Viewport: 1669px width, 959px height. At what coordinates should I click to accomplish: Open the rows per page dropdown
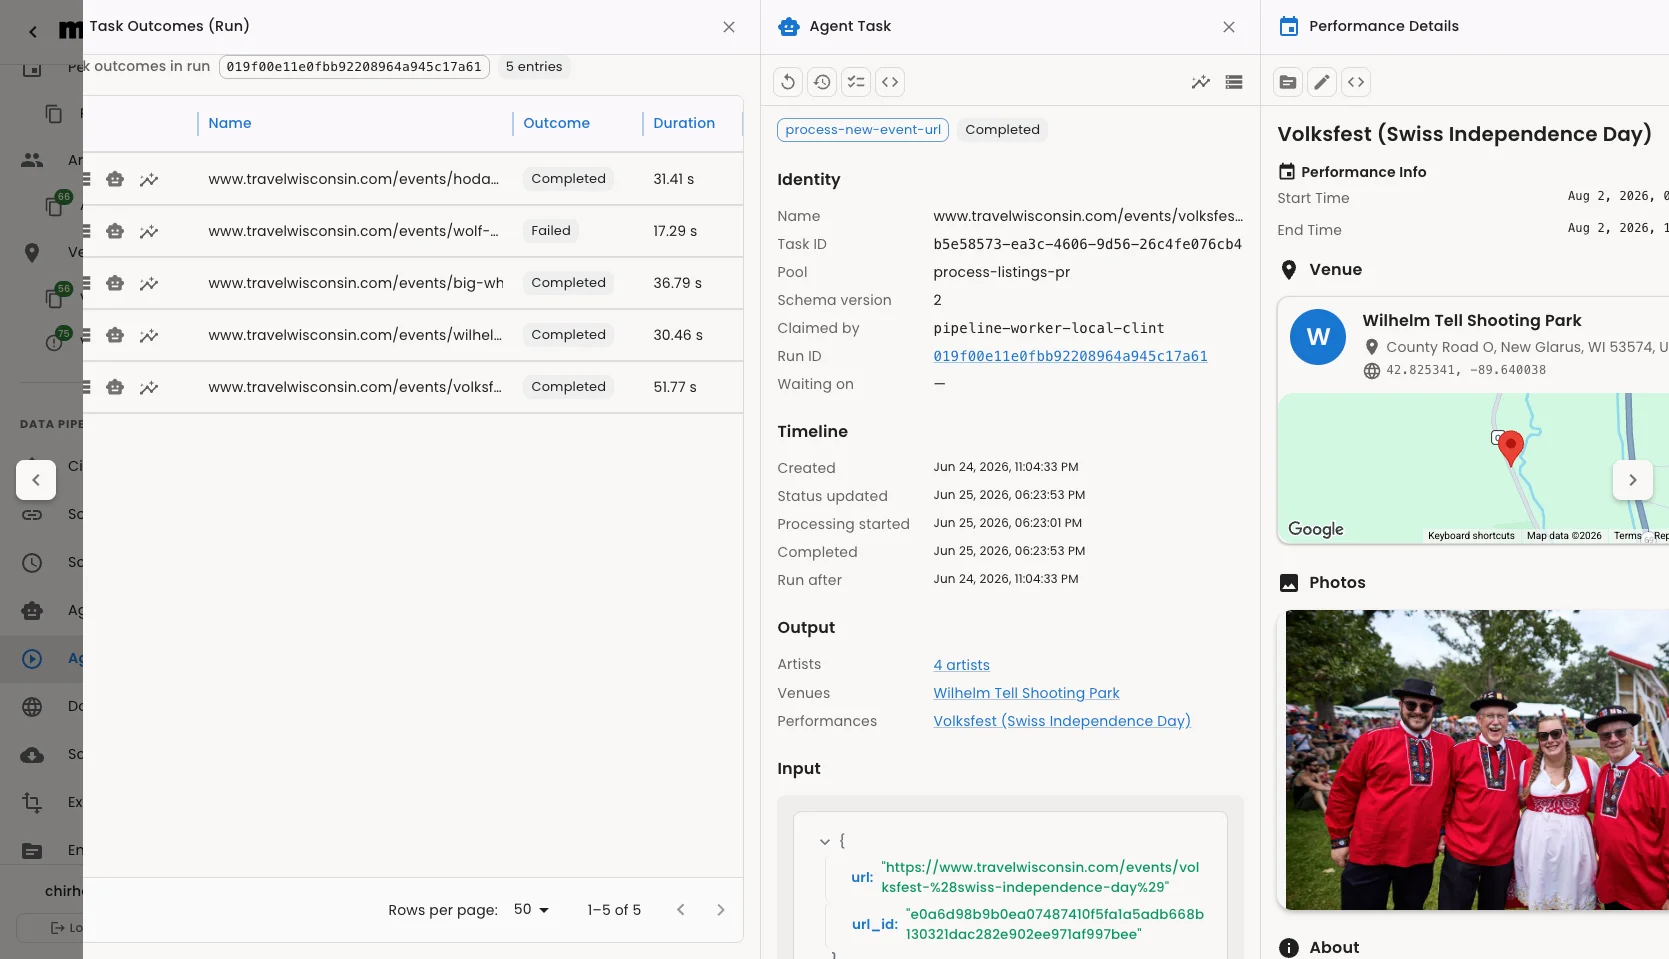[531, 910]
